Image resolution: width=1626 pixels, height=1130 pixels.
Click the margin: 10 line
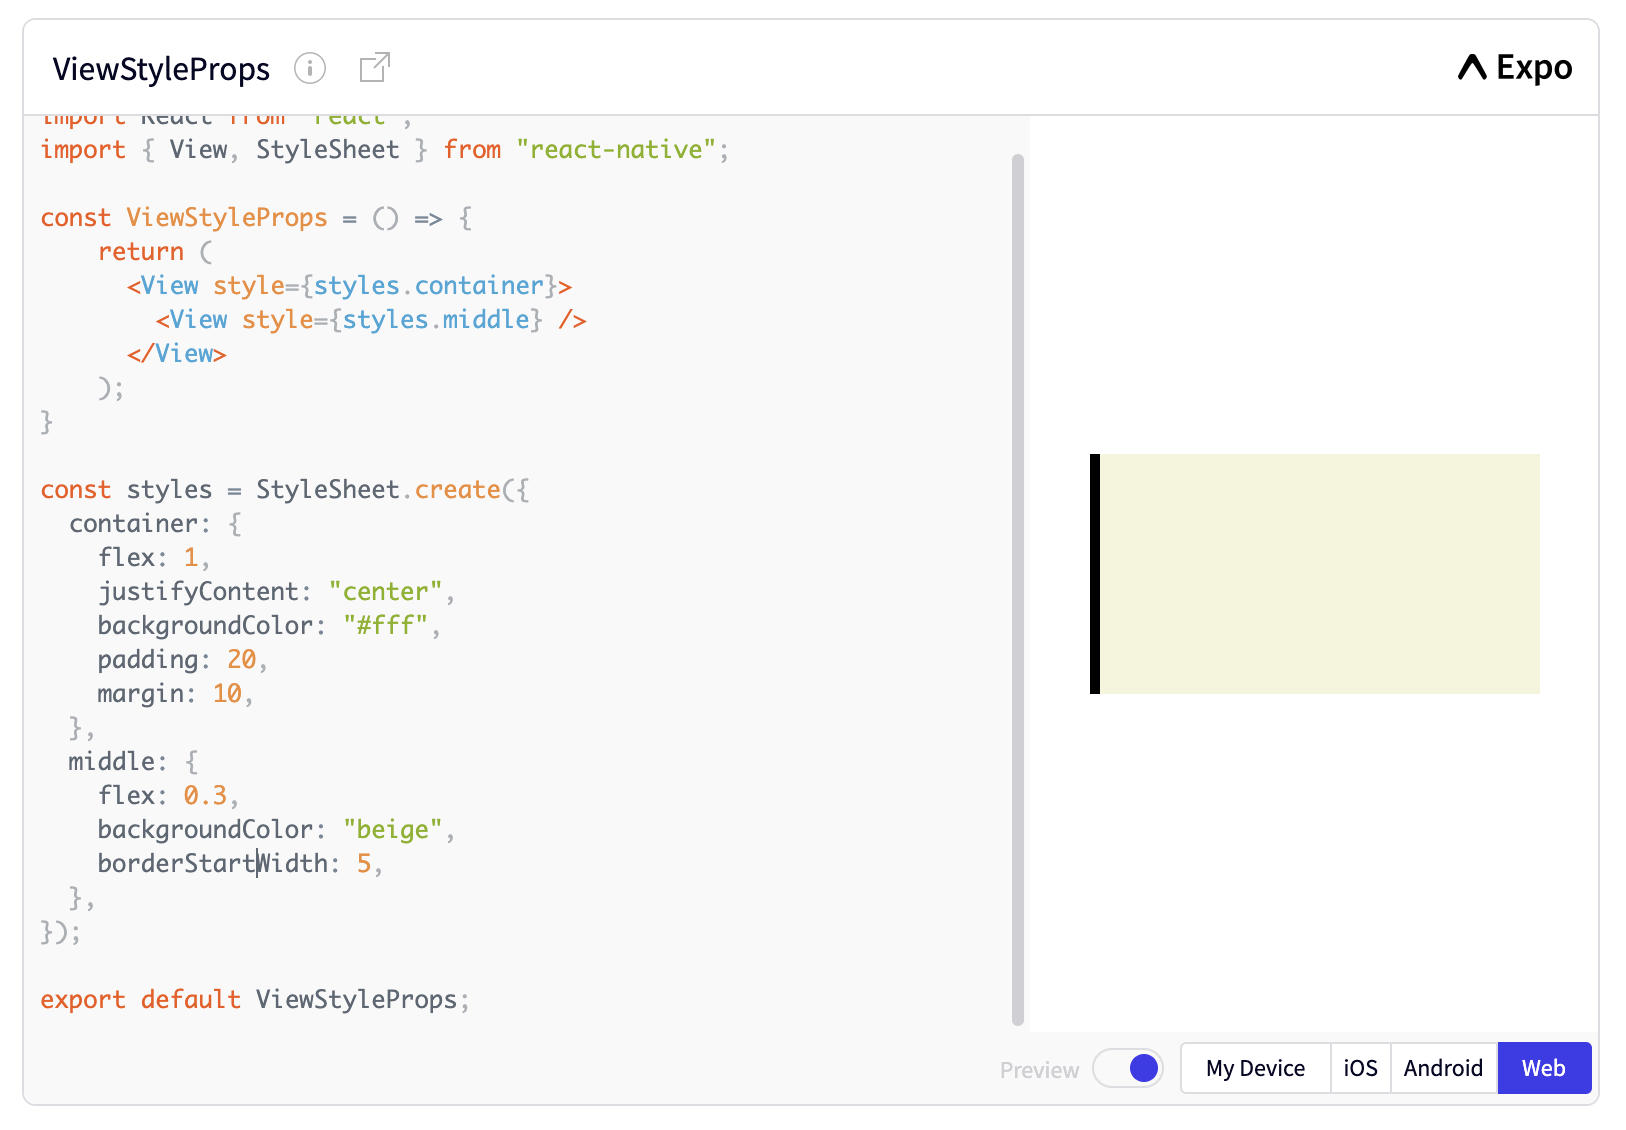coord(175,693)
